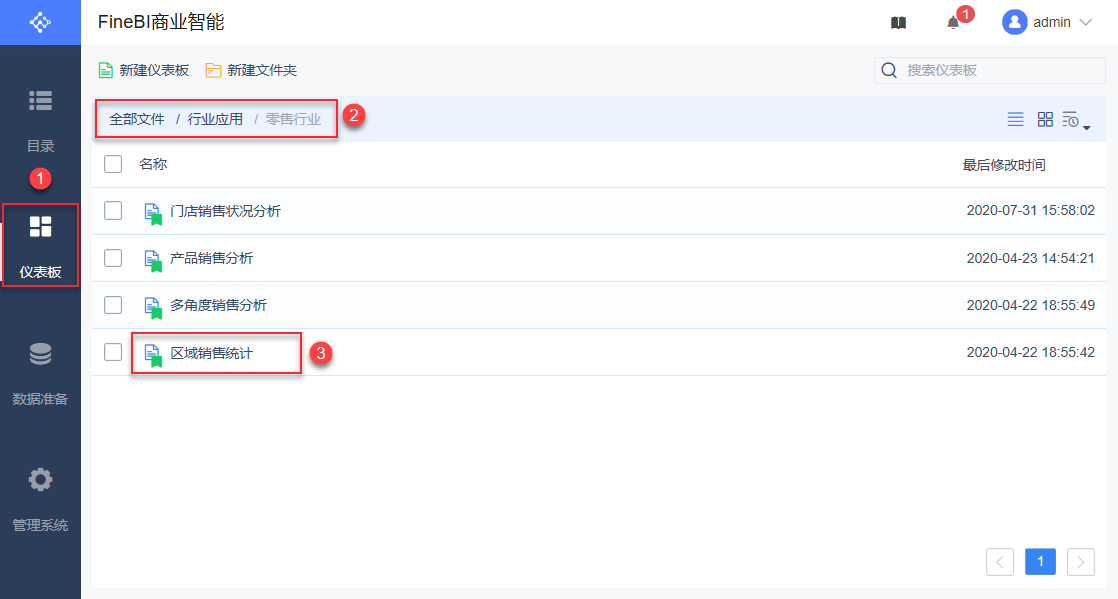Navigate to 行业应用 in breadcrumb
Viewport: 1118px width, 599px height.
[215, 119]
